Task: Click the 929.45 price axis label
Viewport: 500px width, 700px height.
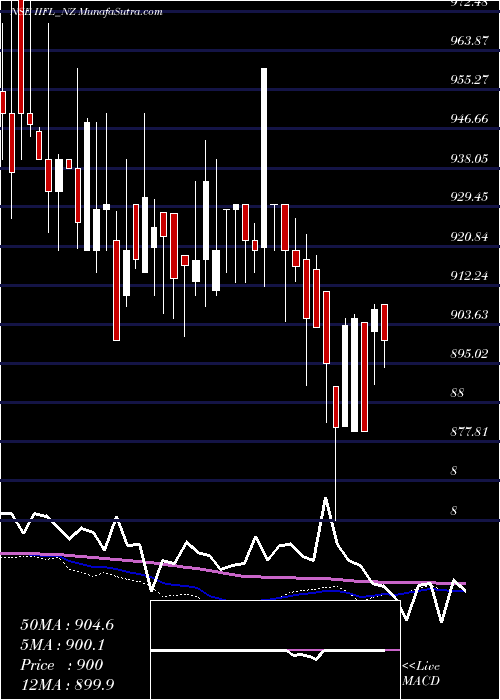Action: tap(469, 197)
